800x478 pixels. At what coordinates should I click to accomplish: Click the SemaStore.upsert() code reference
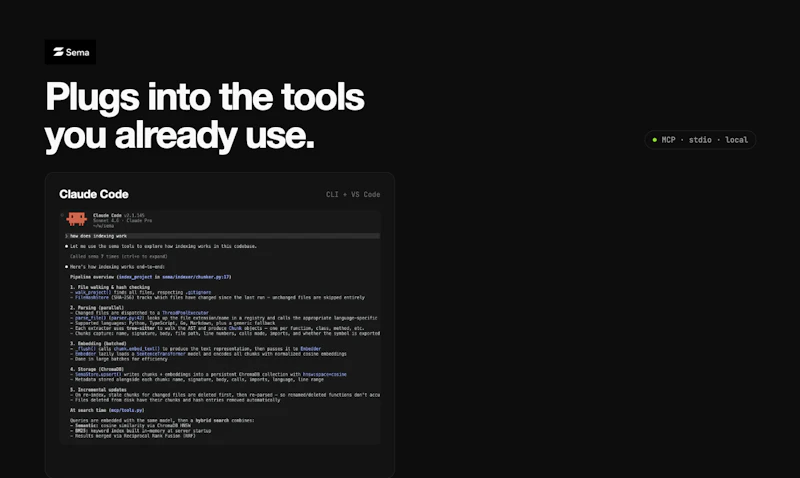coord(98,374)
